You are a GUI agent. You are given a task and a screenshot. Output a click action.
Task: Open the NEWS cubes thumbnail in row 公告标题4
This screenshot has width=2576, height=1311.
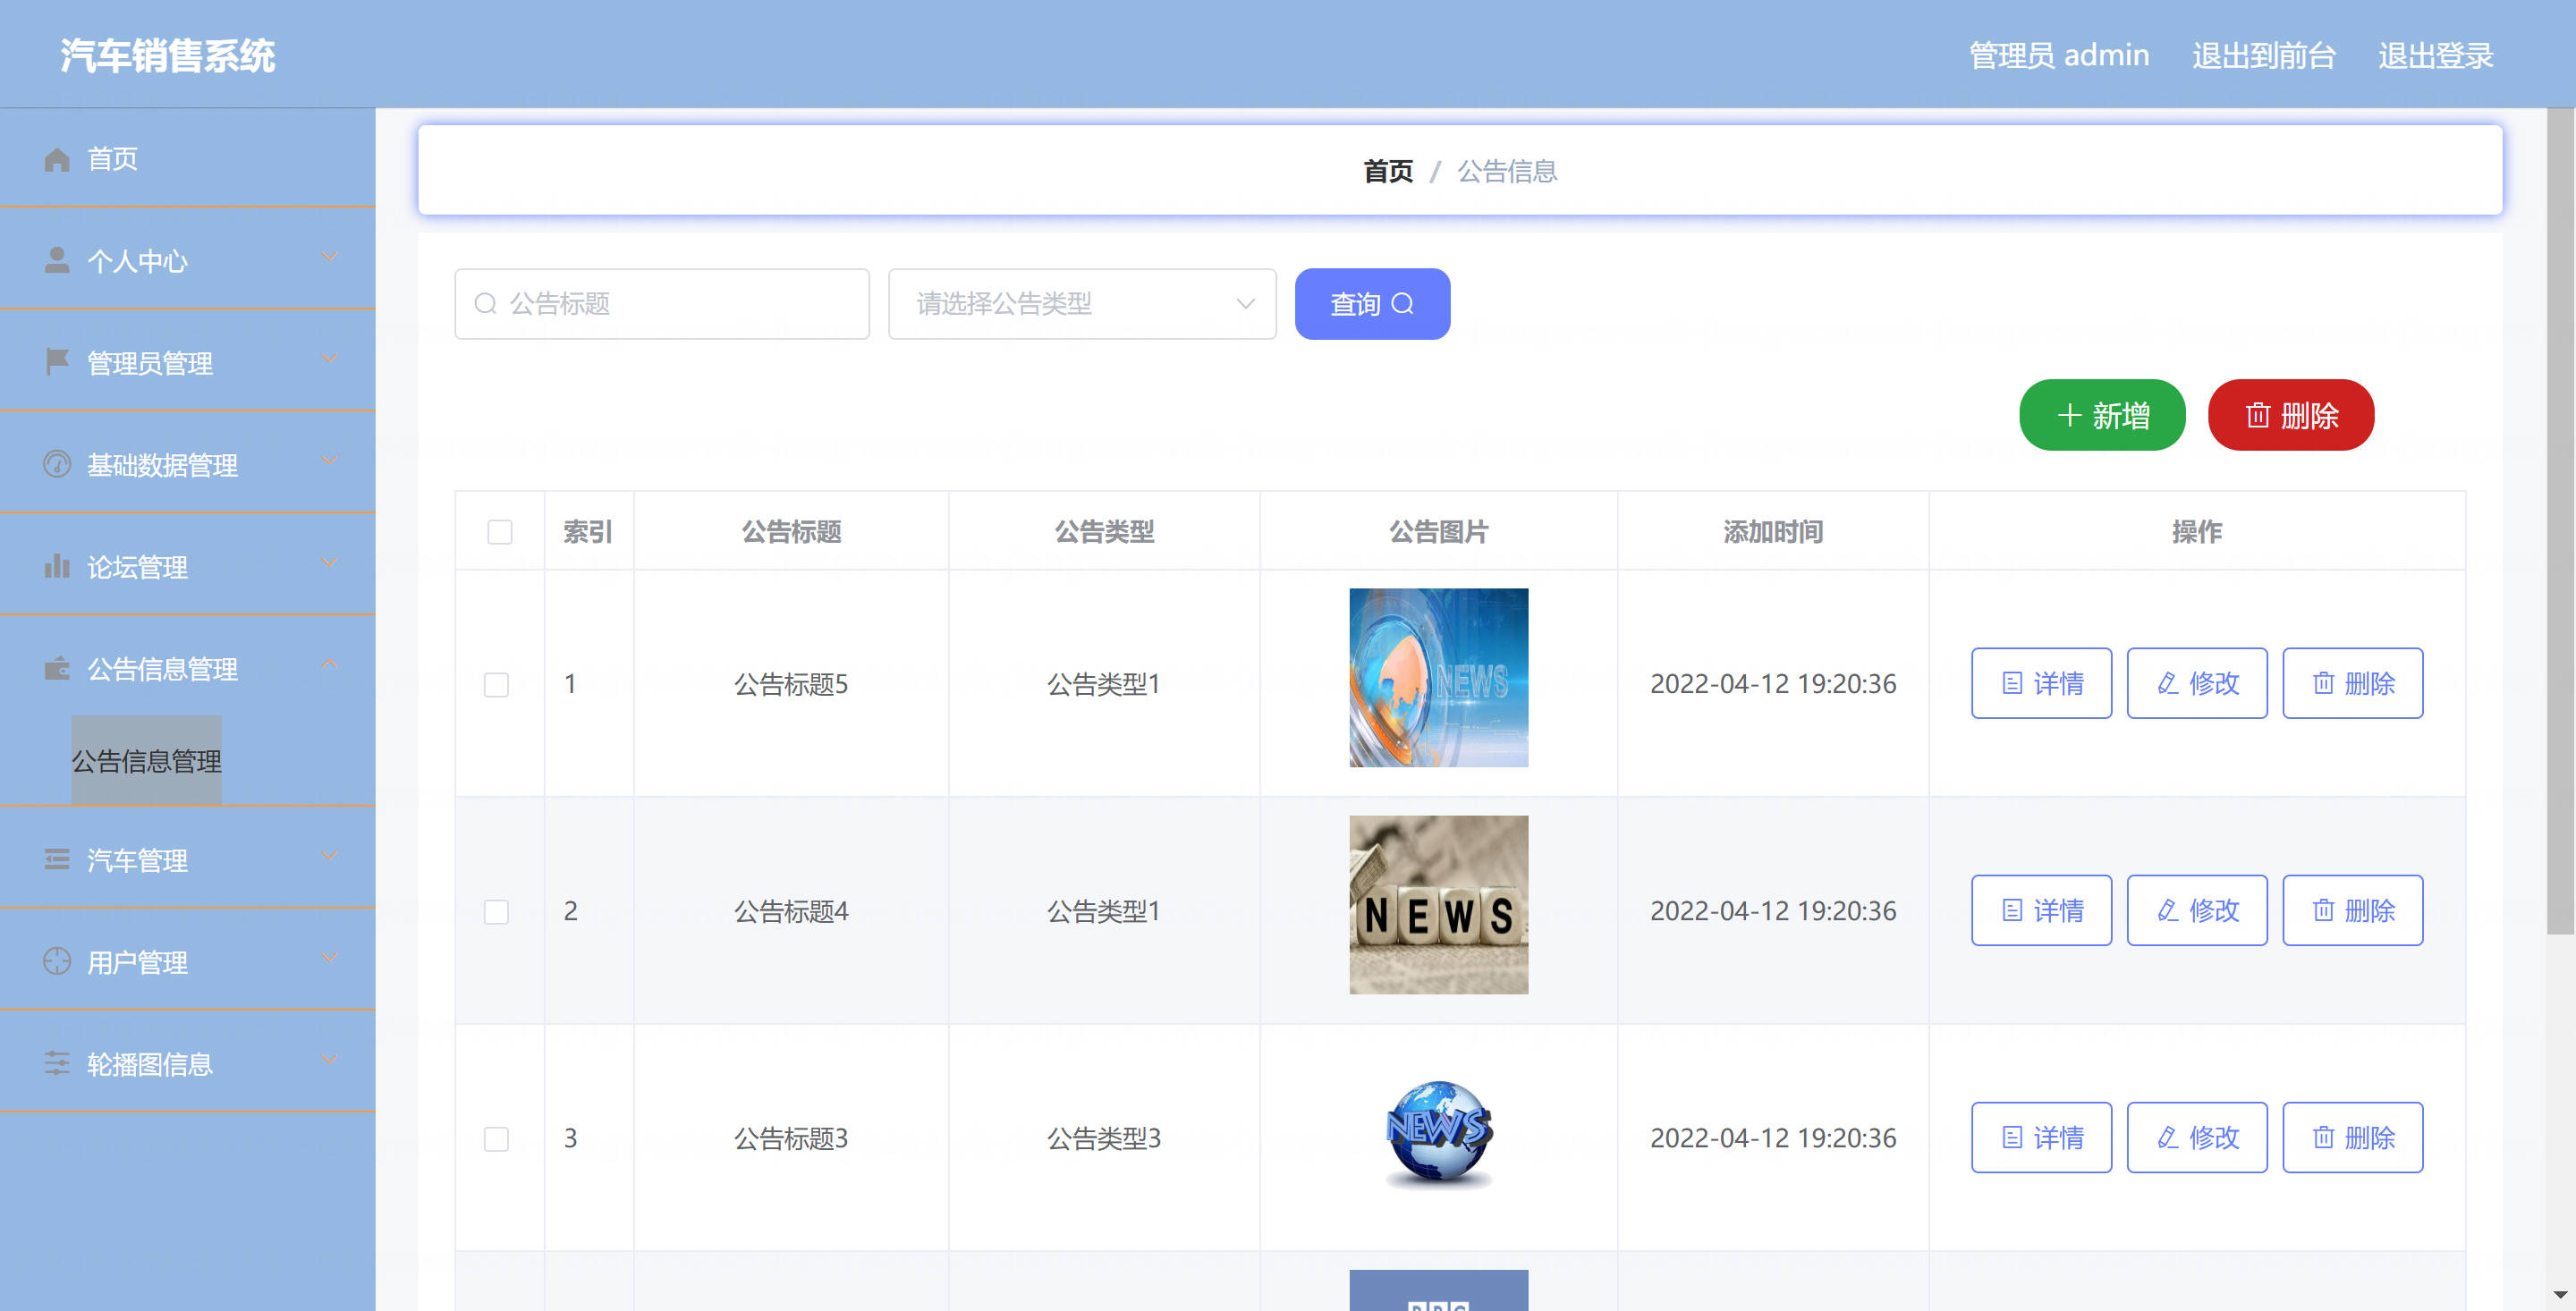1439,905
